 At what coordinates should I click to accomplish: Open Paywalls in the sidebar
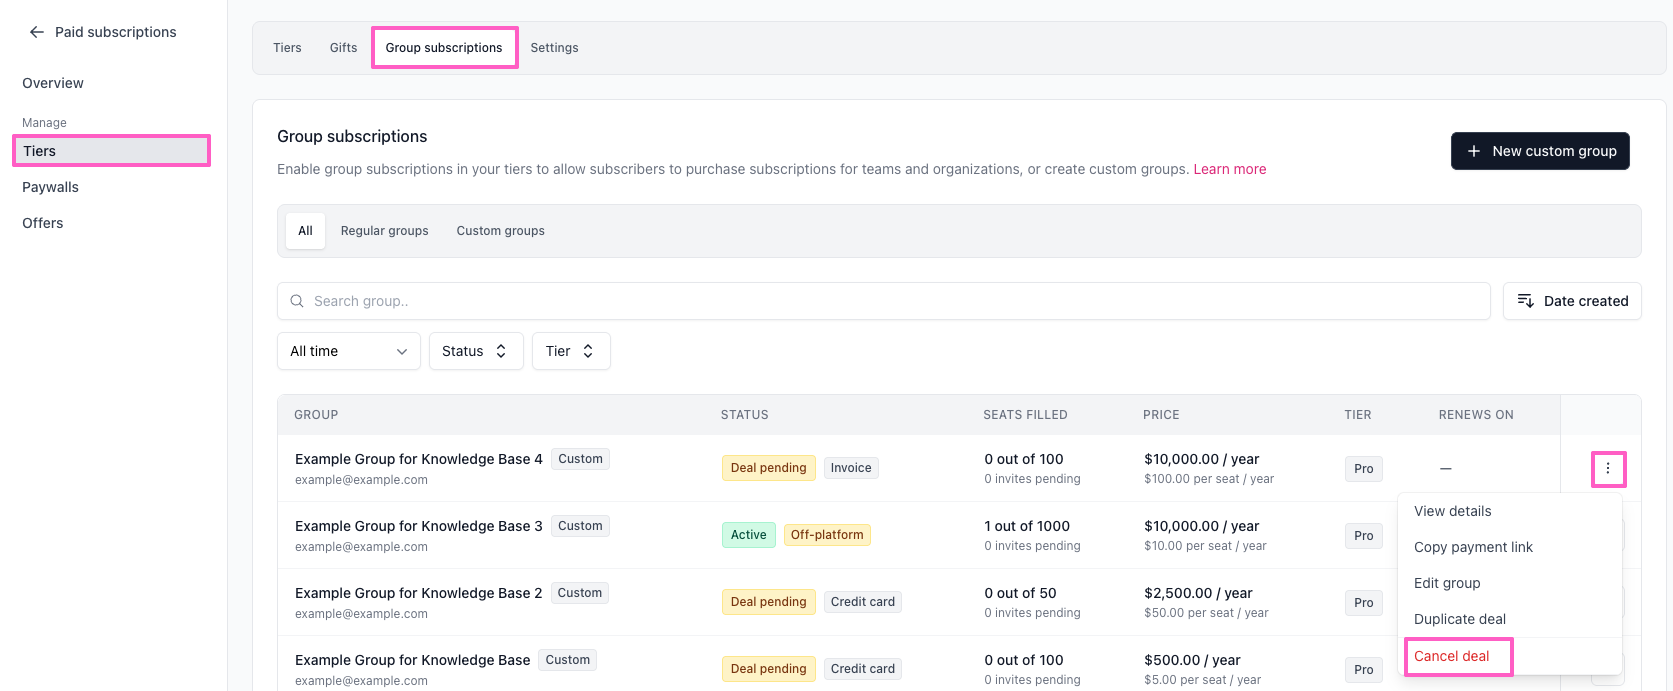tap(50, 187)
